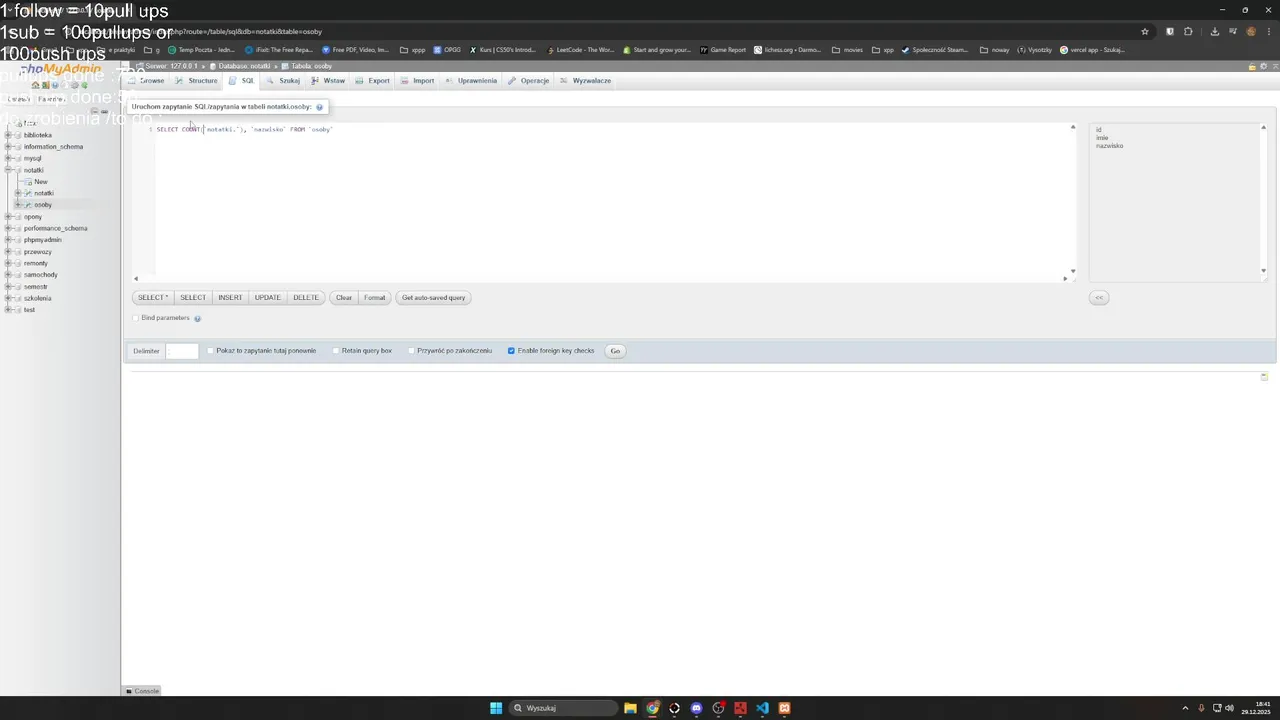Expand the mysql database node
Screen dimensions: 1280x720
[x=8, y=158]
